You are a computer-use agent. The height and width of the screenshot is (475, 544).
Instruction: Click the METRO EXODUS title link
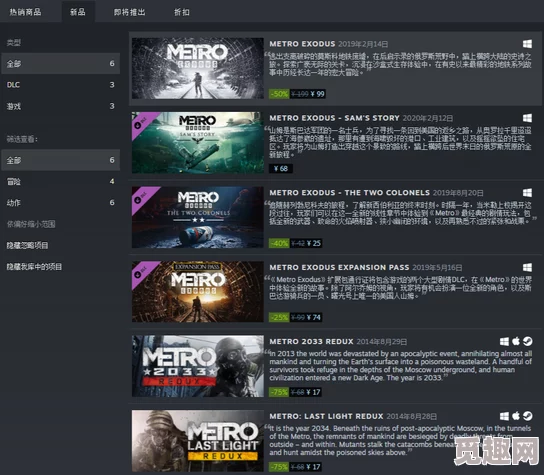coord(302,44)
